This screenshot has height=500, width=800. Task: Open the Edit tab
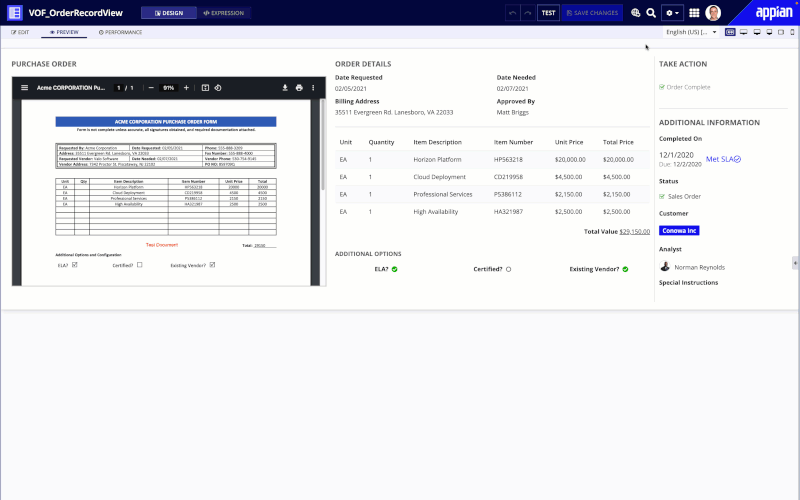click(x=20, y=32)
